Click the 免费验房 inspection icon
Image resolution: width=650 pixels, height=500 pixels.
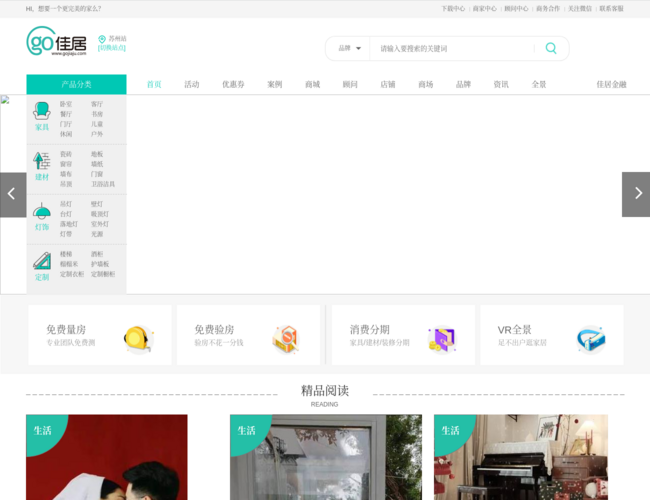[286, 339]
